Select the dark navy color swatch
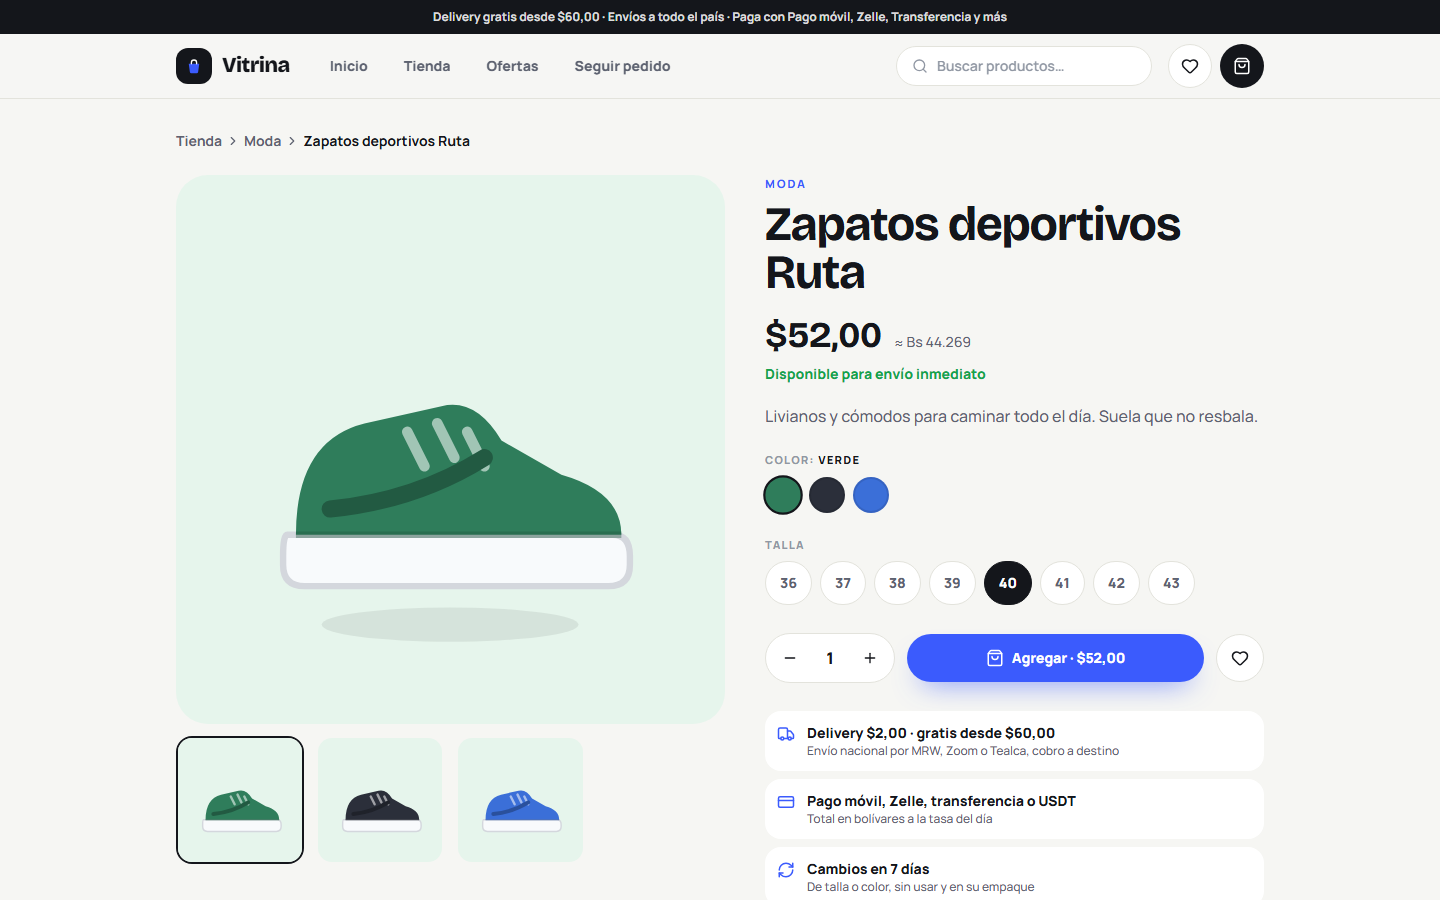 pos(827,495)
